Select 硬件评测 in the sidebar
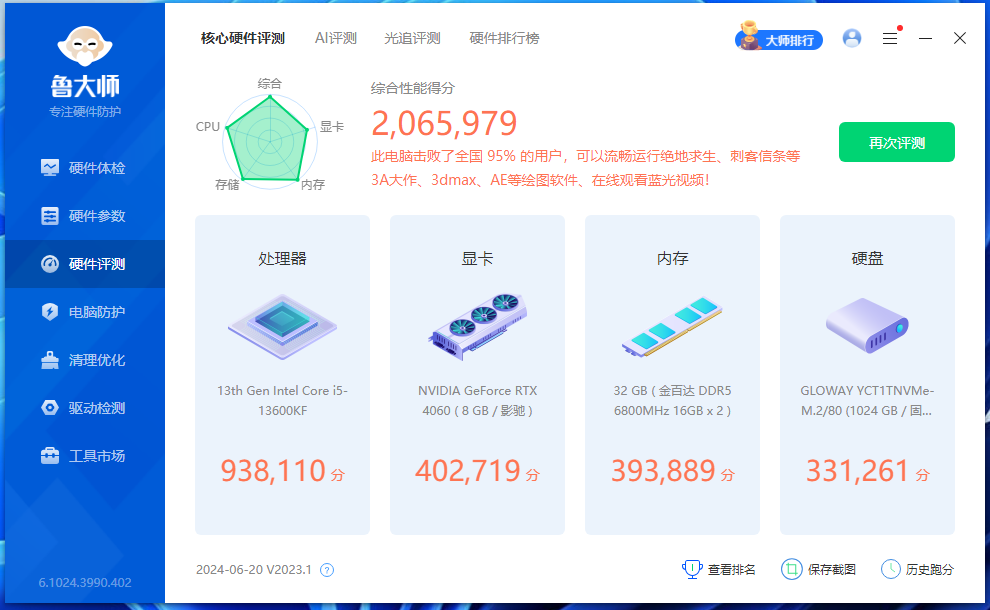This screenshot has height=610, width=990. tap(85, 264)
